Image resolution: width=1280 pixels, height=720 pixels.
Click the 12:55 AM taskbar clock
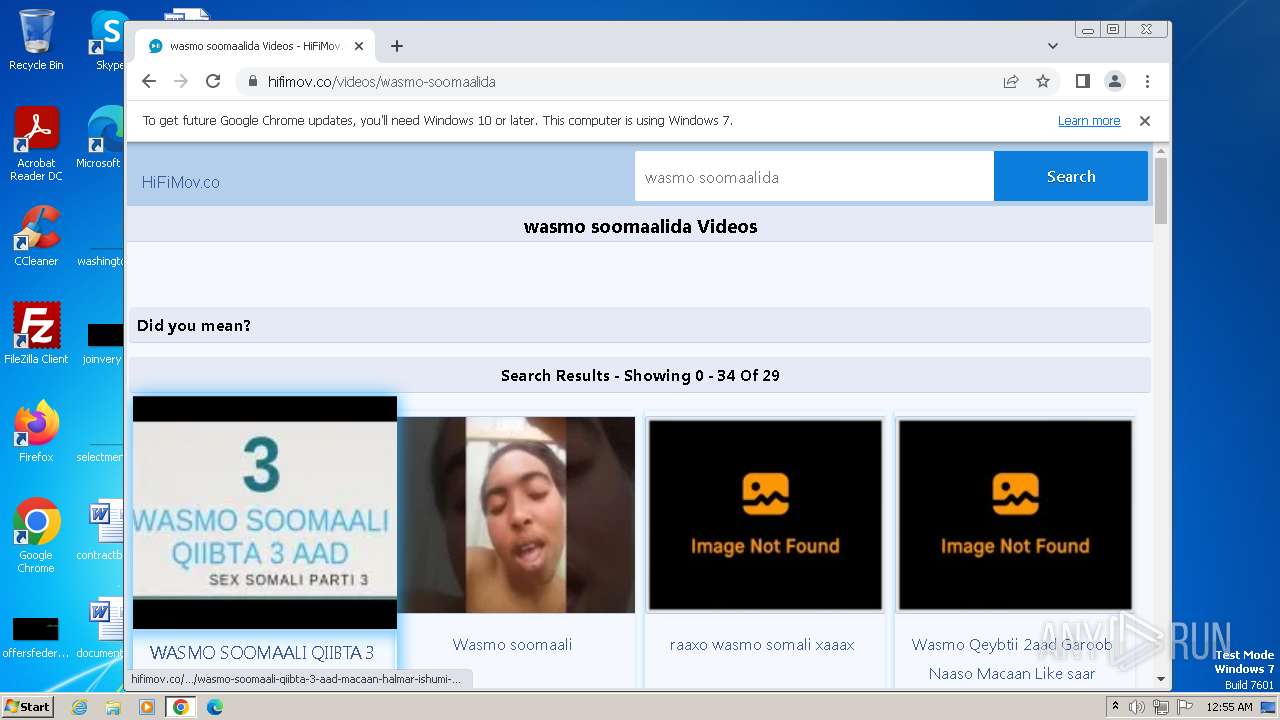click(1229, 707)
